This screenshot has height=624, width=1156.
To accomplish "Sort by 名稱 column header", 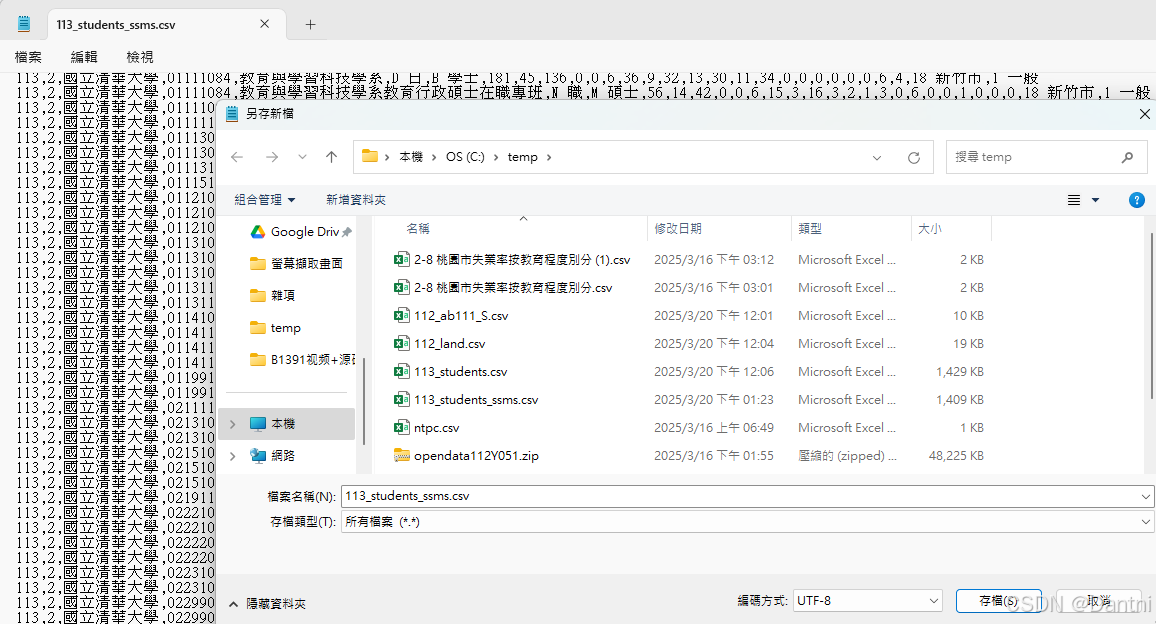I will click(418, 229).
